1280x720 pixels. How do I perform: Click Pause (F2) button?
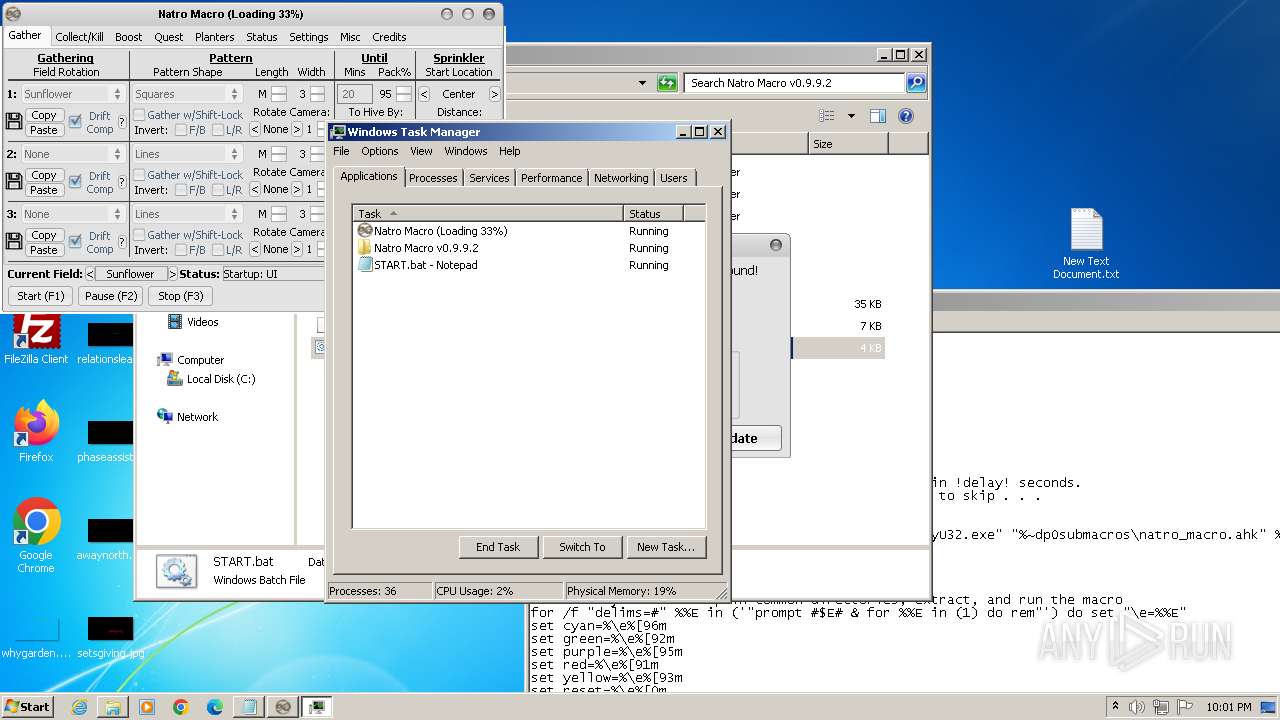[x=111, y=296]
